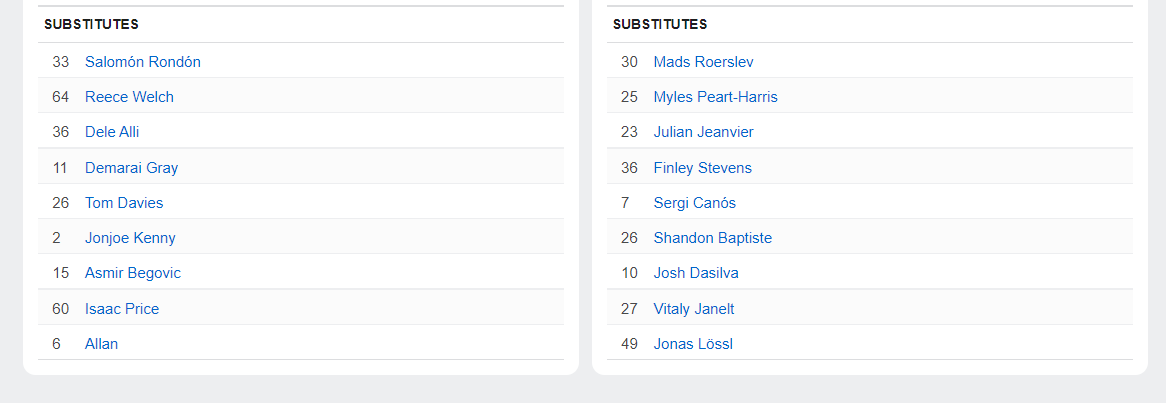Open Josh Dasilva's player page
This screenshot has width=1166, height=403.
696,273
